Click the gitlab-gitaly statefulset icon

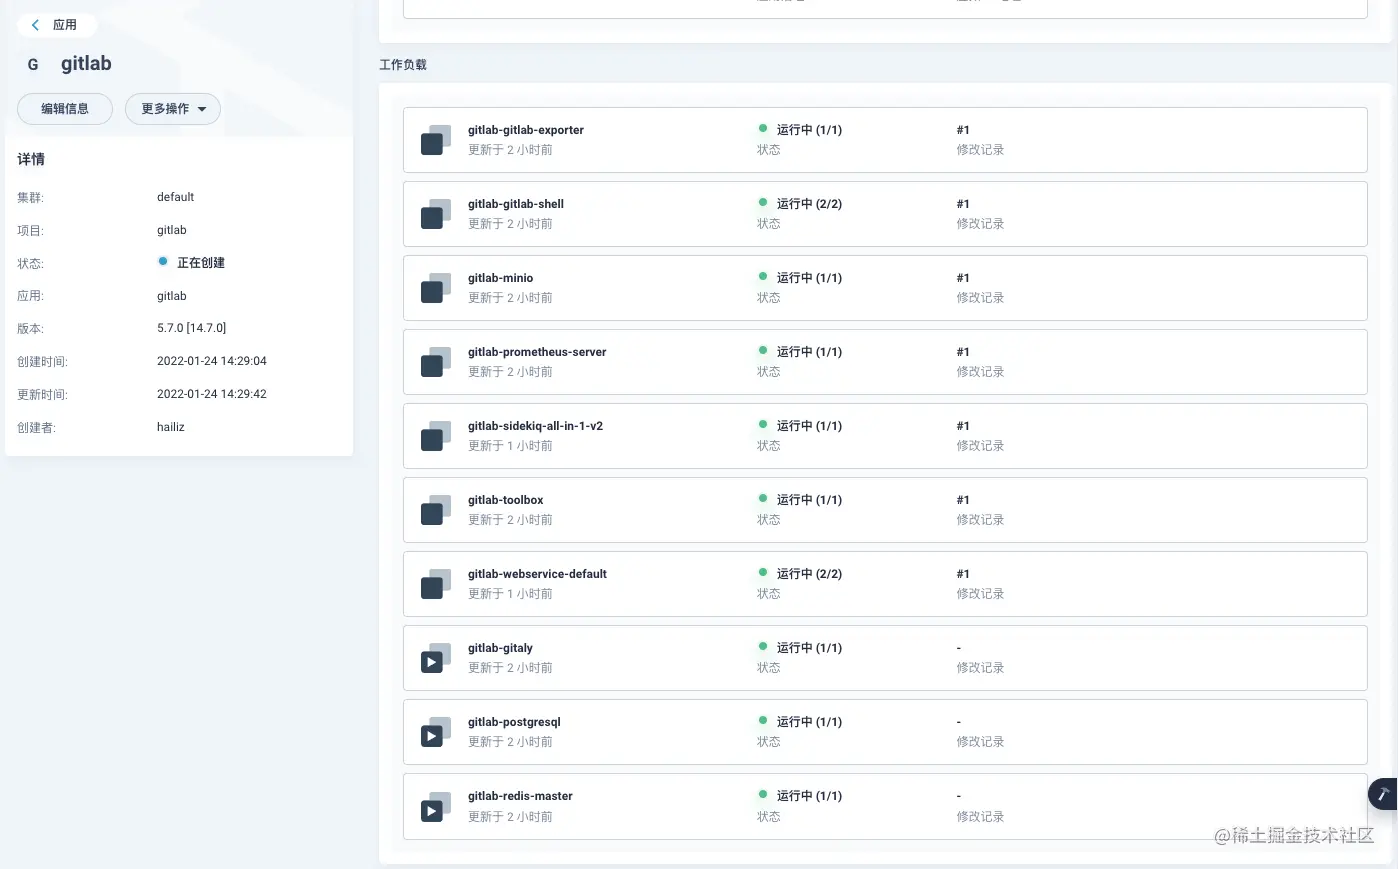click(435, 658)
